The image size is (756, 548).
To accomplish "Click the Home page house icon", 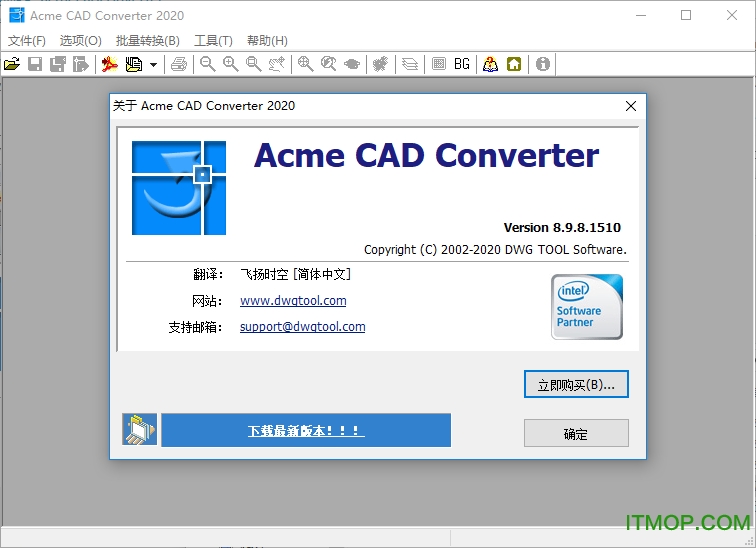I will (514, 64).
